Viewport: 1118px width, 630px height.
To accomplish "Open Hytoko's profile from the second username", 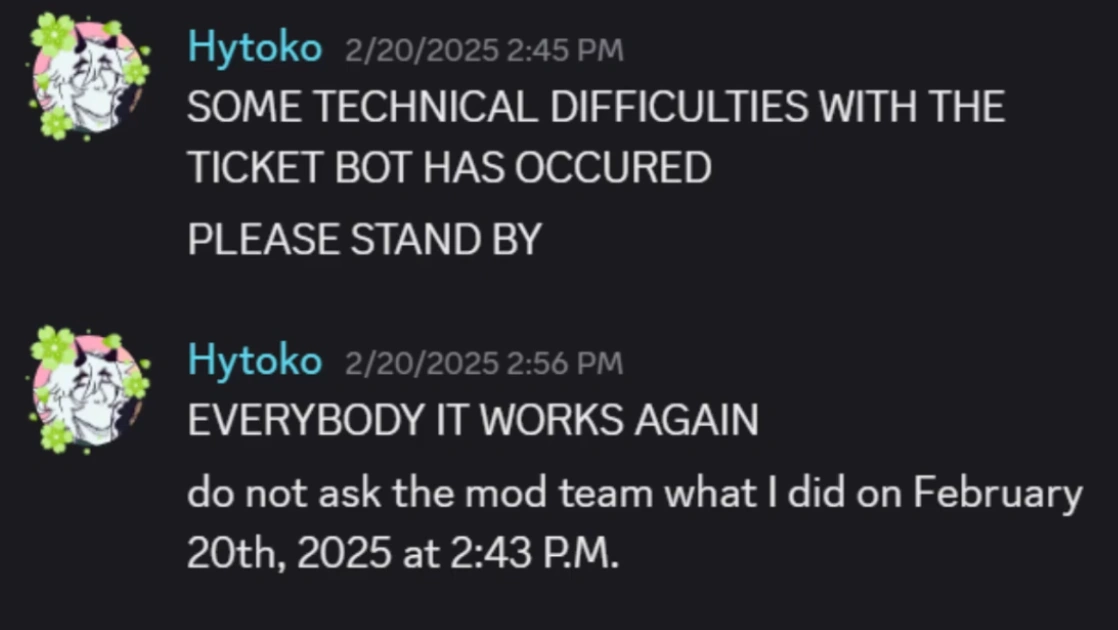I will (254, 360).
